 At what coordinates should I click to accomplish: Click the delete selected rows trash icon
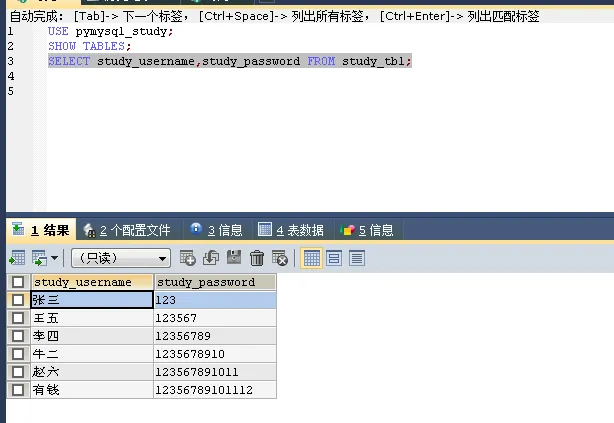coord(257,258)
